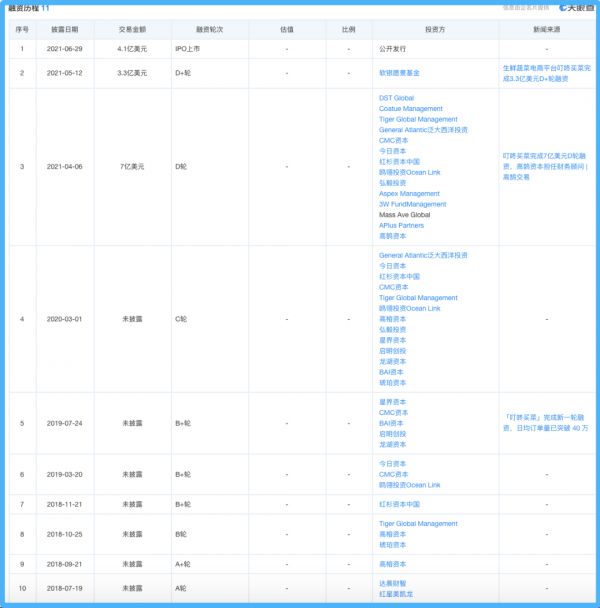This screenshot has width=600, height=608.
Task: Open the APlus Partners investor link
Action: (x=401, y=225)
